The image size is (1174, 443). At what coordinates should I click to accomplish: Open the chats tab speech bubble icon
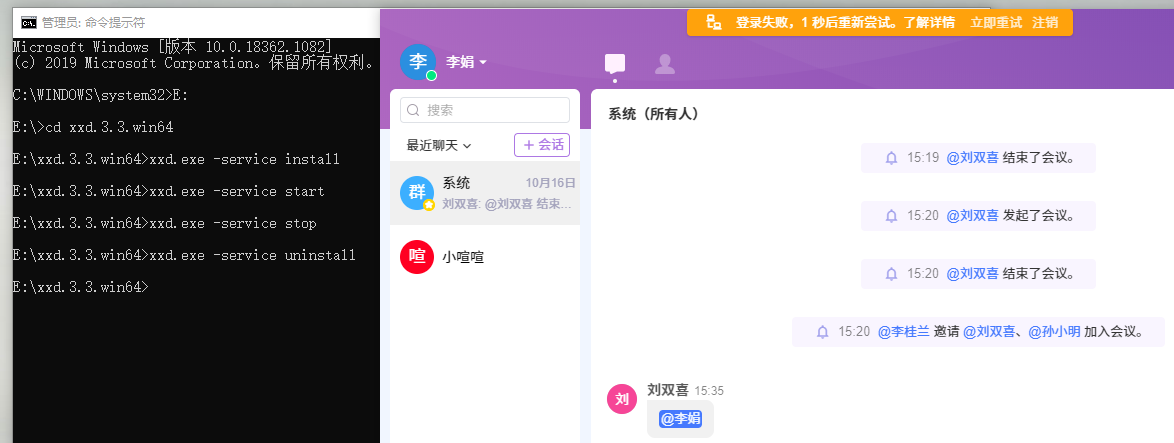click(x=615, y=64)
